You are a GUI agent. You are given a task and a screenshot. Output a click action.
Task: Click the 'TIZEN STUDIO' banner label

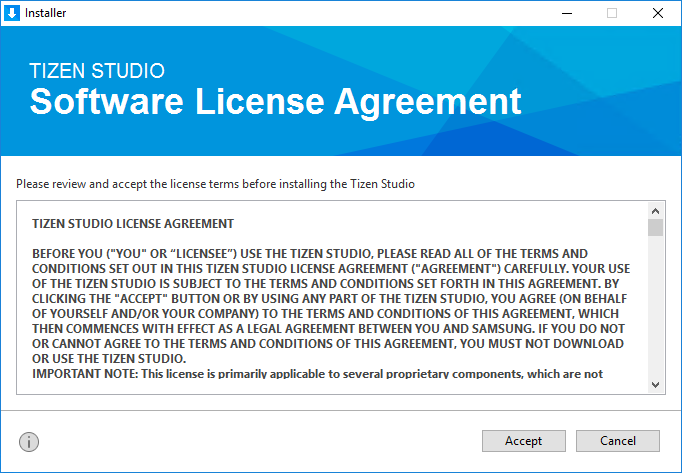coord(97,71)
